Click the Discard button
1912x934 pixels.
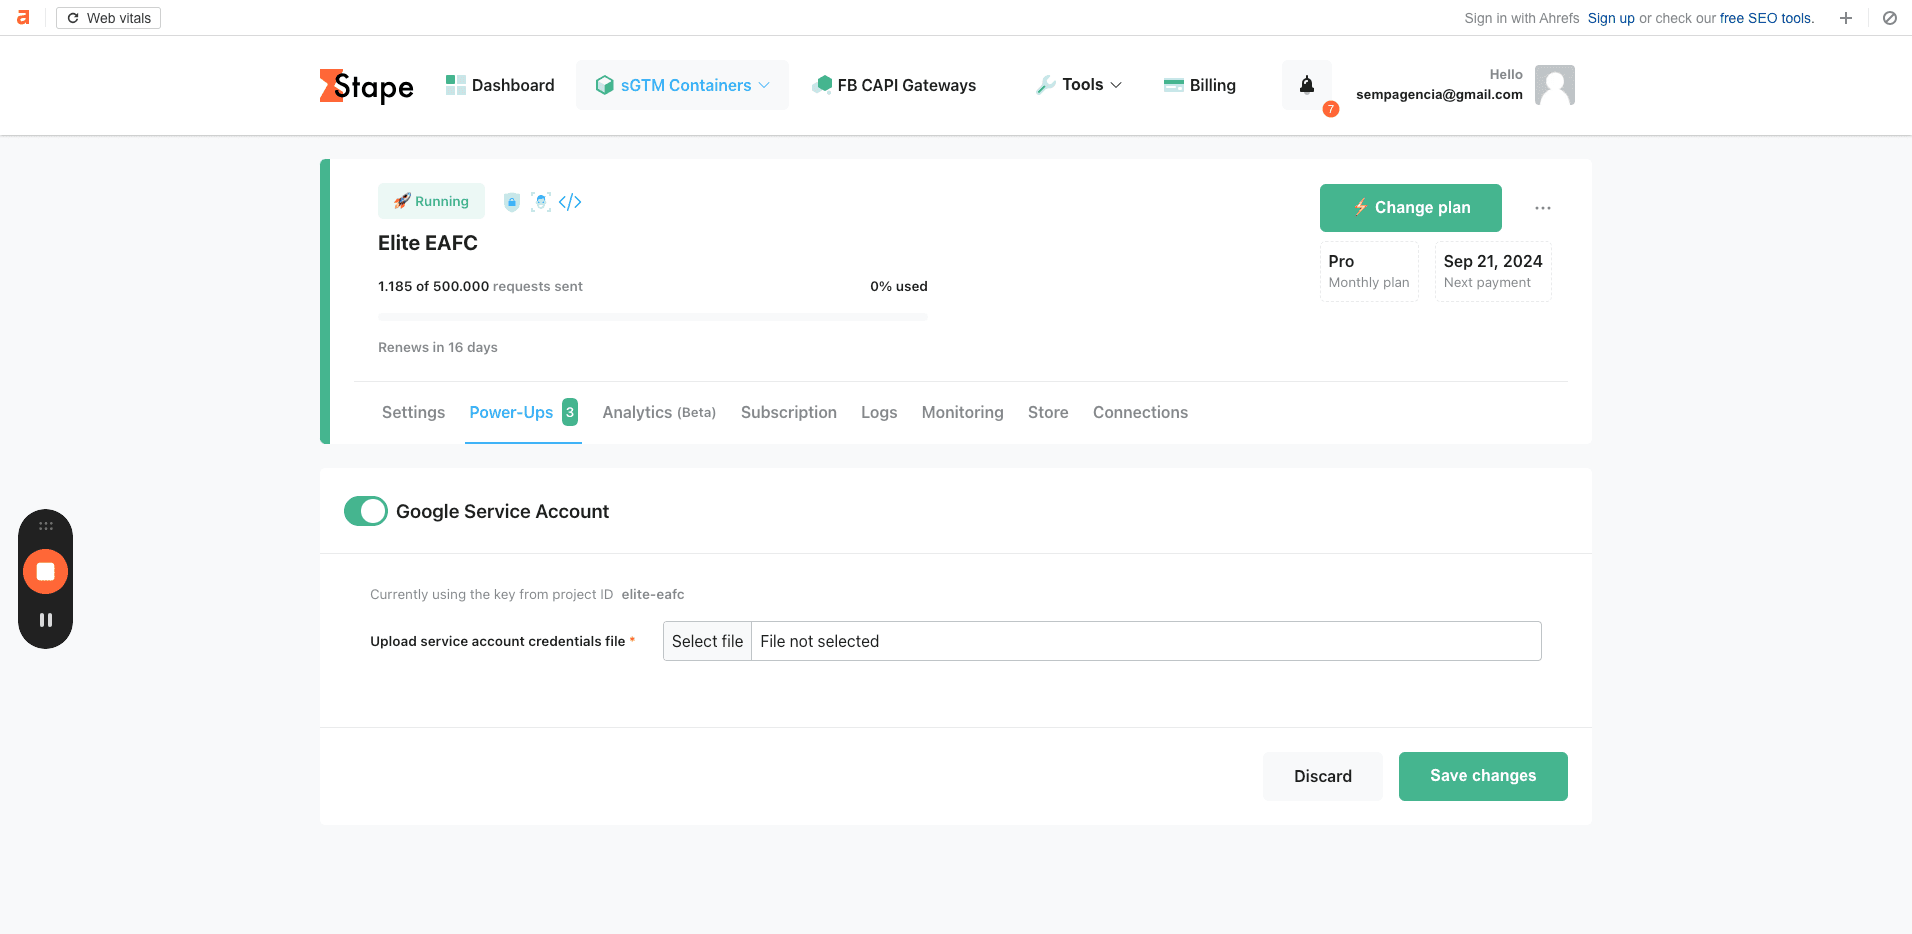tap(1323, 776)
